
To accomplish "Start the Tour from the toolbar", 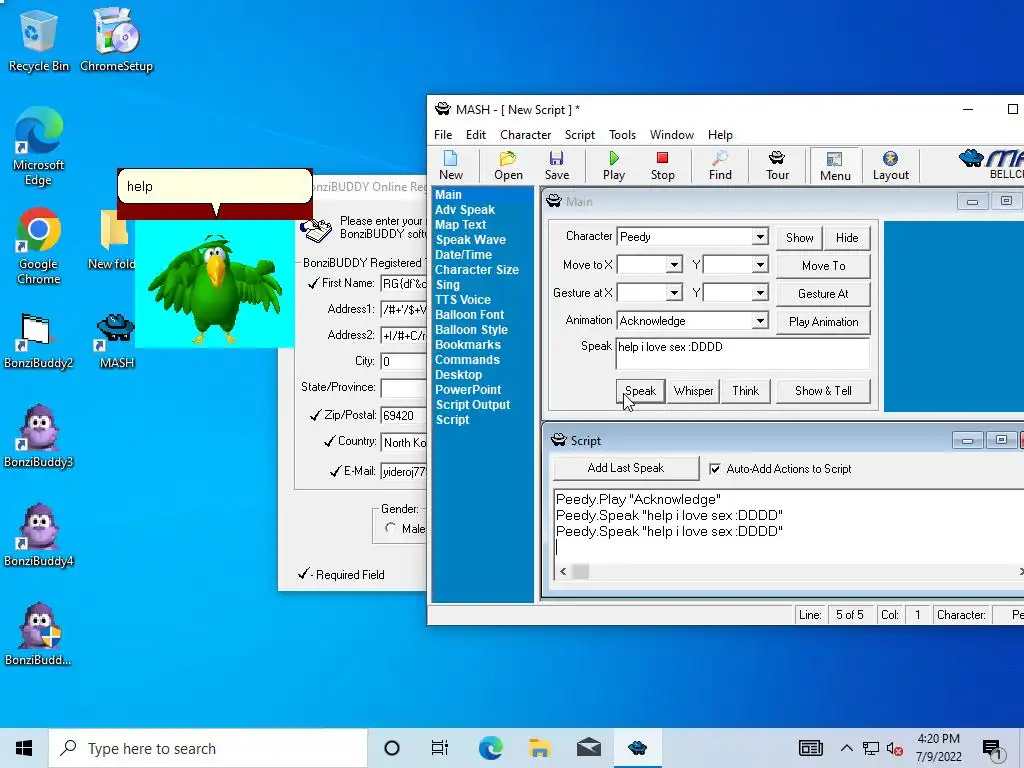I will pyautogui.click(x=777, y=166).
